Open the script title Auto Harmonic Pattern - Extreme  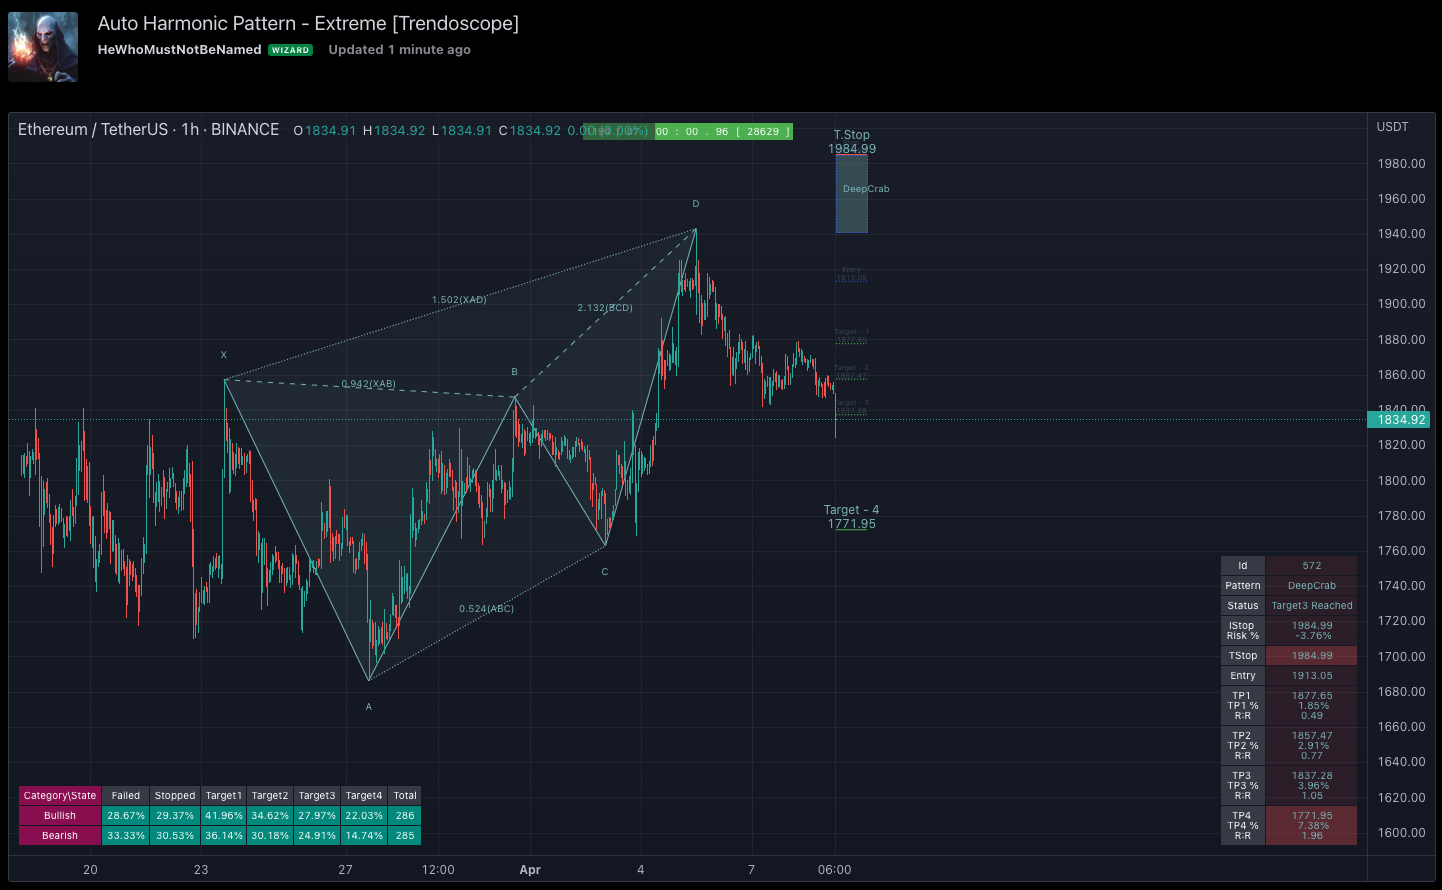(x=308, y=23)
